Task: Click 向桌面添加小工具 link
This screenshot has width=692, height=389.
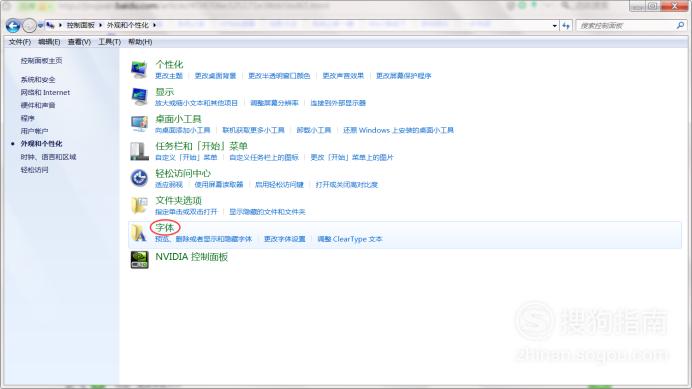Action: (x=183, y=130)
